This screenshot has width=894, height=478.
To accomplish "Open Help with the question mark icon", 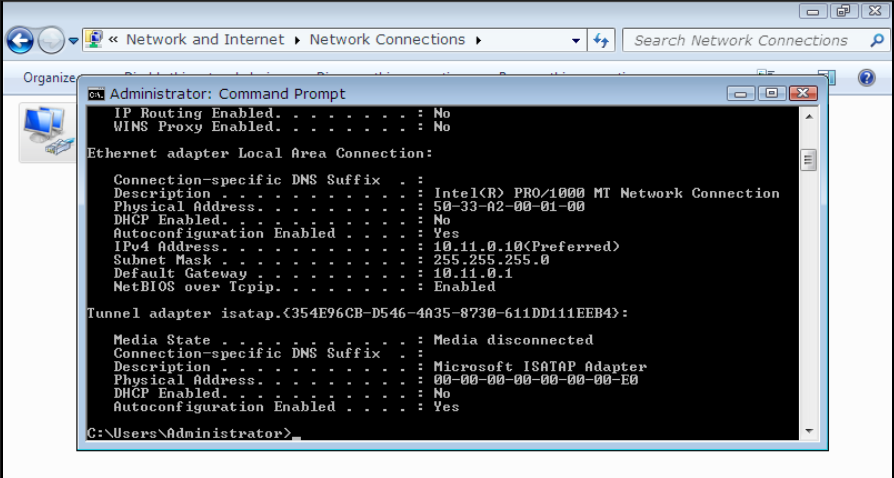I will [x=866, y=77].
